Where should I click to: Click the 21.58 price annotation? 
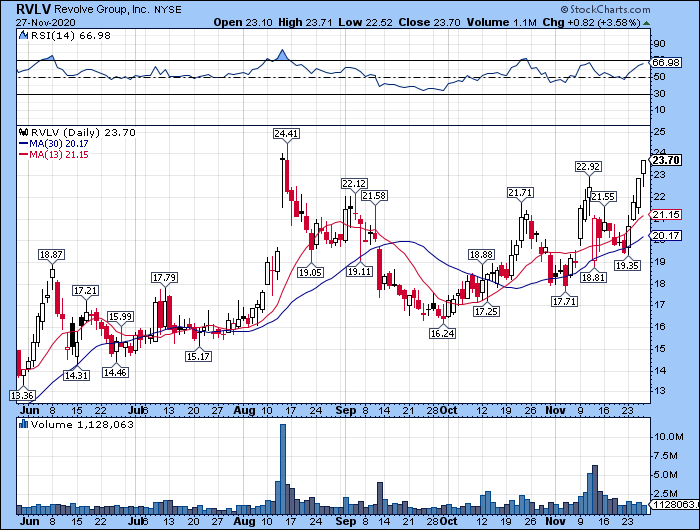[374, 196]
